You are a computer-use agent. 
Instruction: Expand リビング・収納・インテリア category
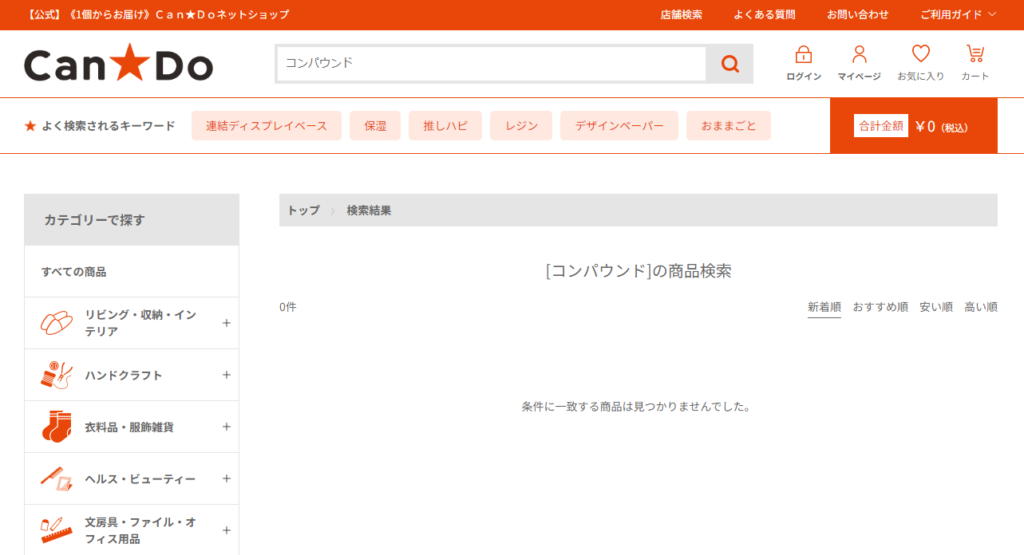pyautogui.click(x=226, y=323)
